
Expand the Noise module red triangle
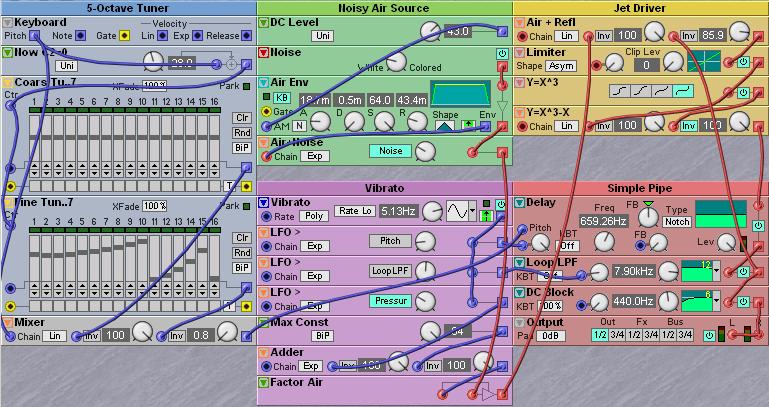coord(264,52)
